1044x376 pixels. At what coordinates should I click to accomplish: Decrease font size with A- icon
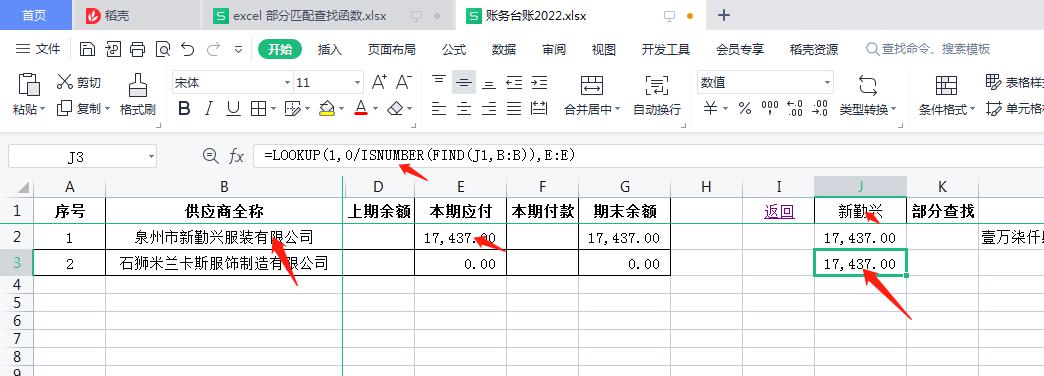403,83
